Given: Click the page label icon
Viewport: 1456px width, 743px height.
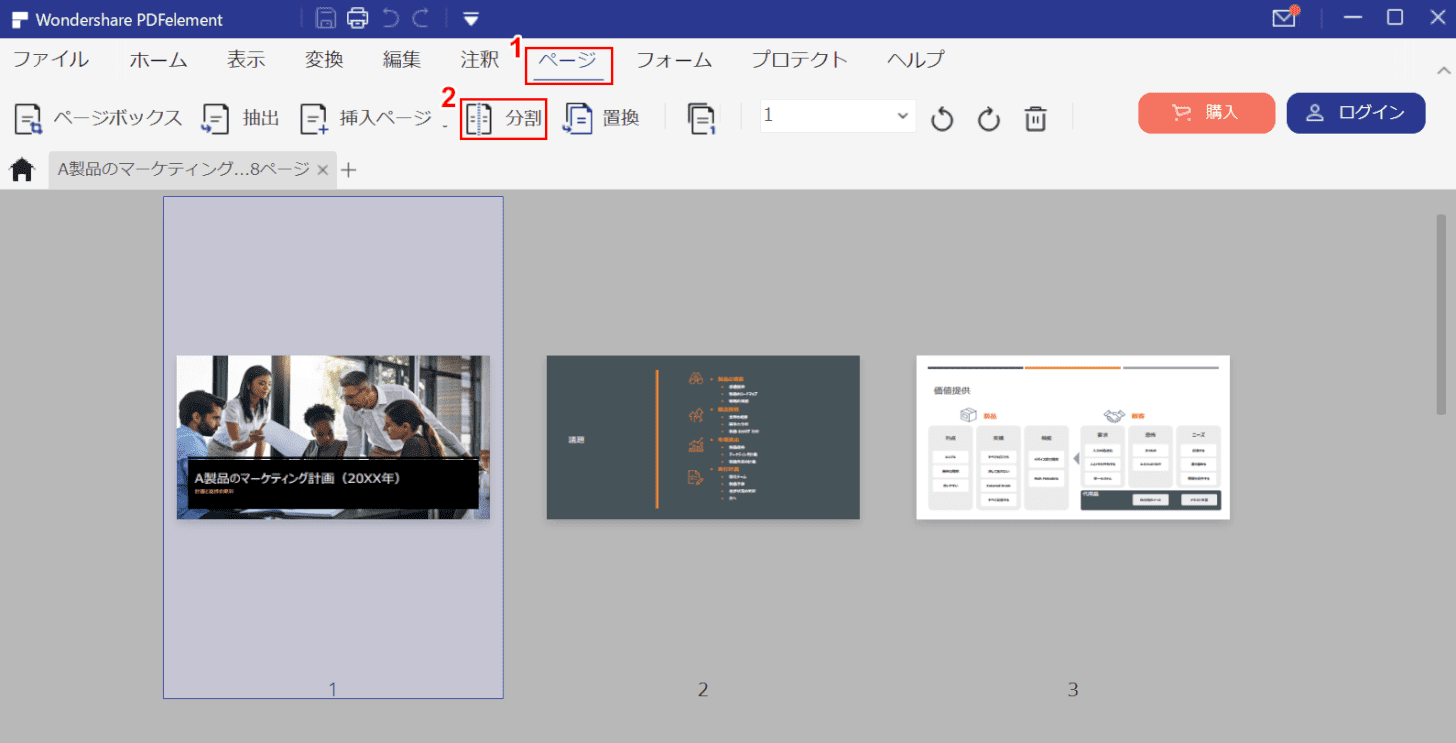Looking at the screenshot, I should click(702, 118).
